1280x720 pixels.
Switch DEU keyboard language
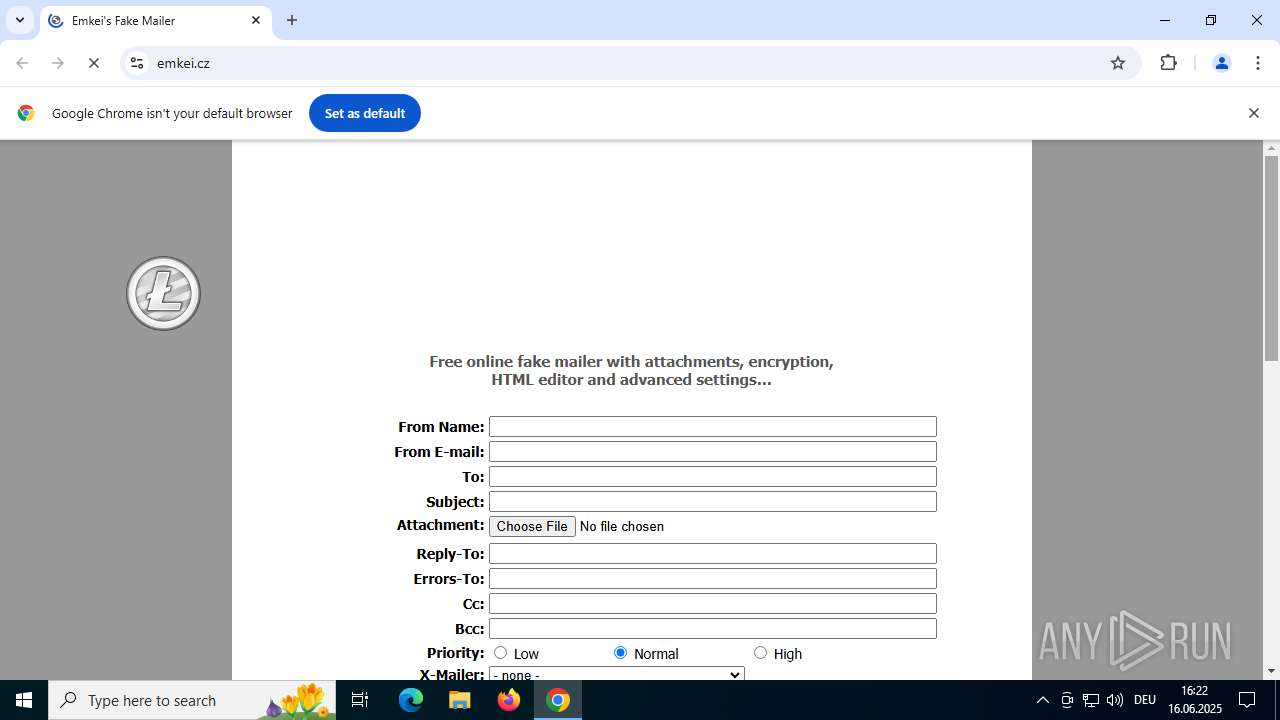1145,700
